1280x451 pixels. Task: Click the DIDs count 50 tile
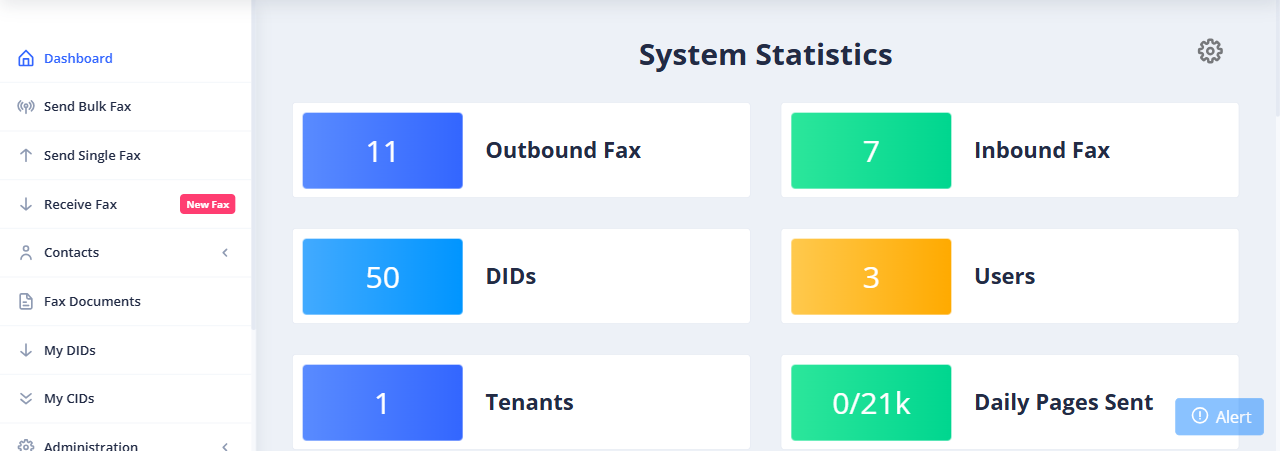pos(382,277)
